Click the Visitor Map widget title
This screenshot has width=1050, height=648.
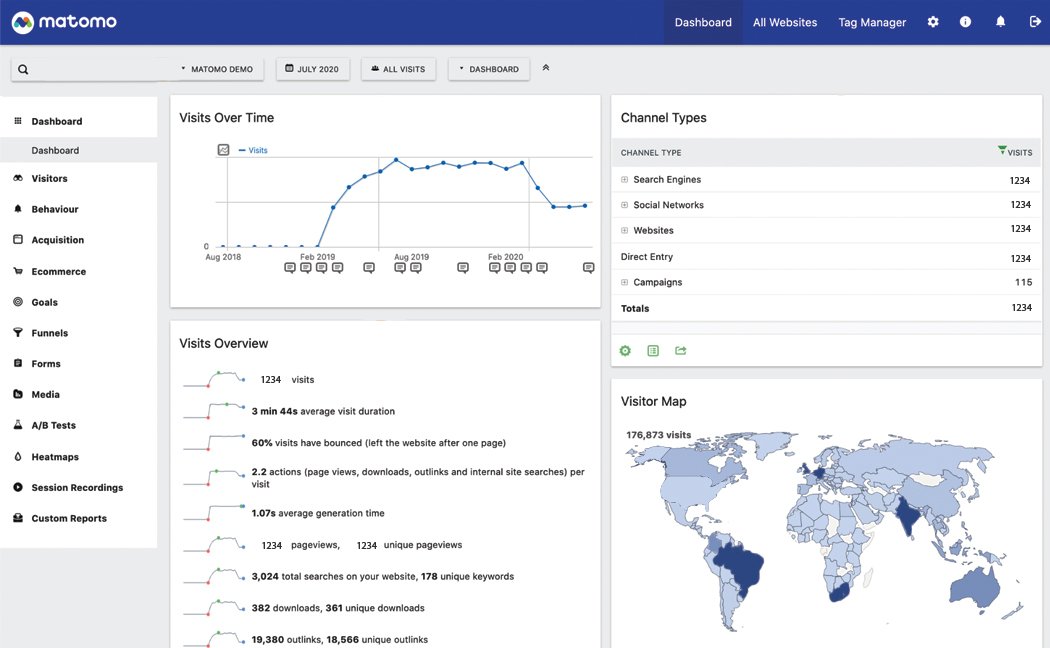tap(653, 402)
